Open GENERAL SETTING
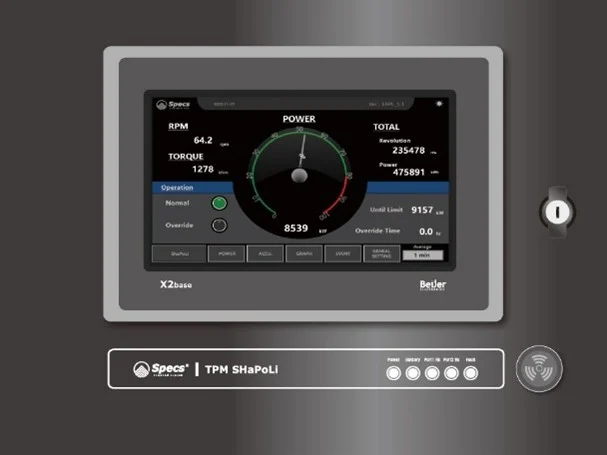This screenshot has height=455, width=607. [381, 254]
